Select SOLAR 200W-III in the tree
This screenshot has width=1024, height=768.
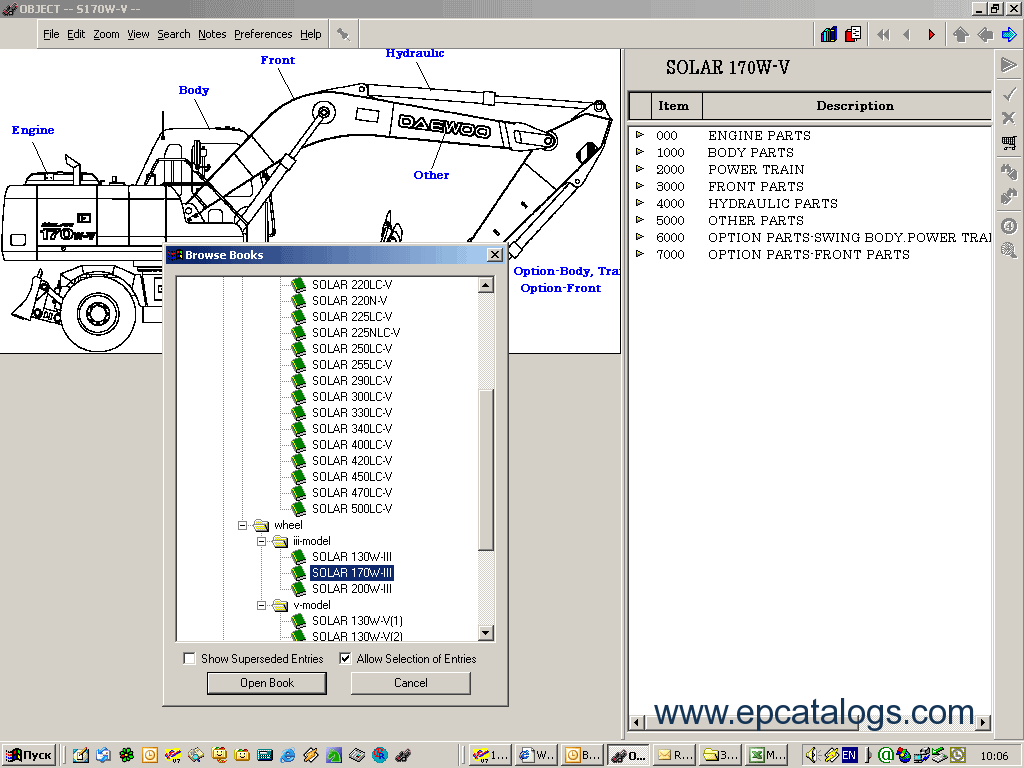pyautogui.click(x=351, y=589)
